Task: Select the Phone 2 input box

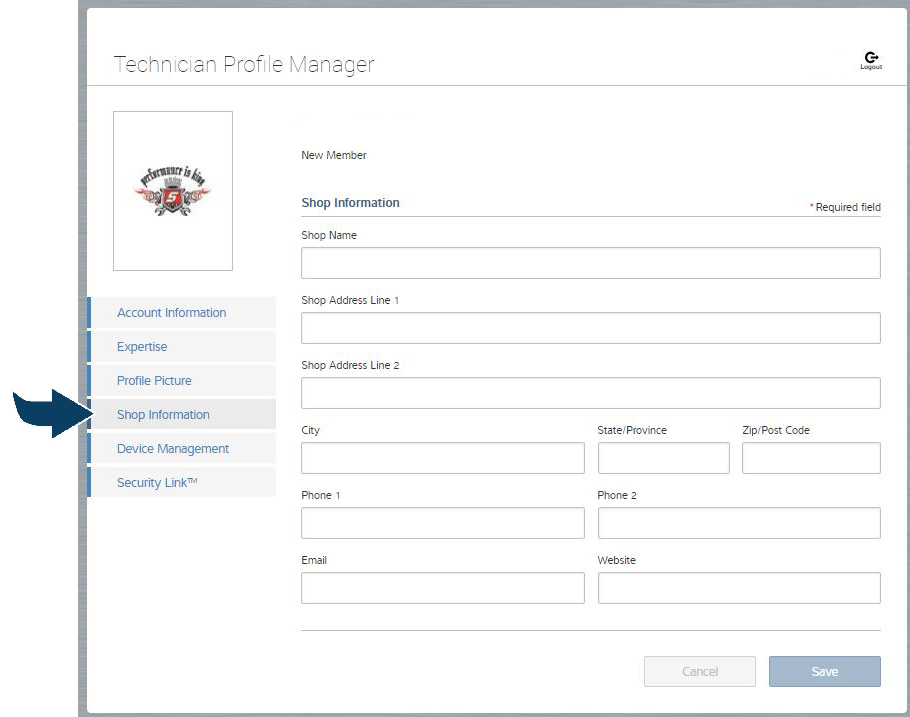Action: click(738, 523)
